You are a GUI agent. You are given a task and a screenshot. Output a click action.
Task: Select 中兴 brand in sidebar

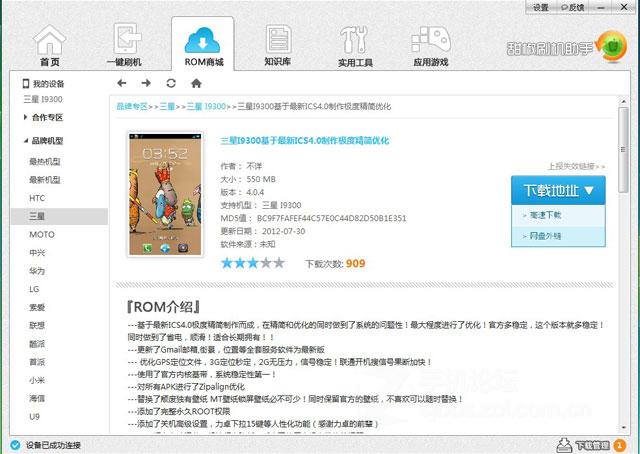point(37,253)
